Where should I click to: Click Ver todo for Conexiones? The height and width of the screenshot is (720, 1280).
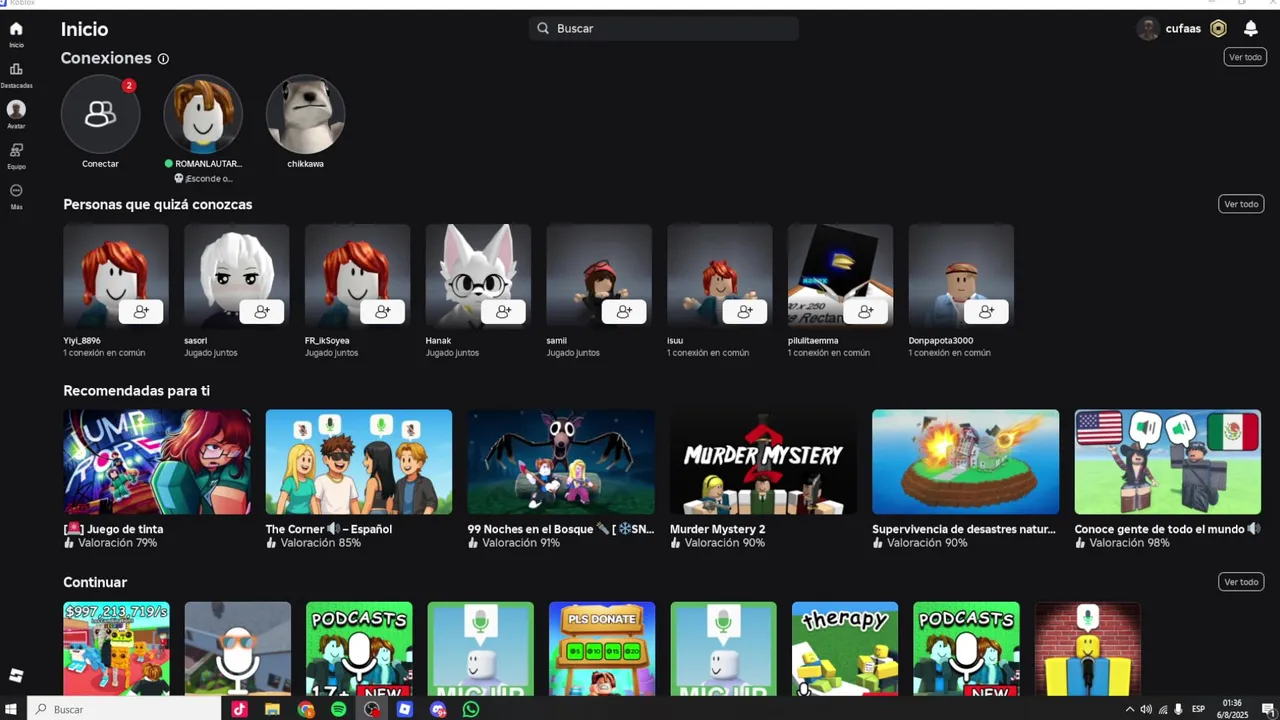coord(1245,57)
